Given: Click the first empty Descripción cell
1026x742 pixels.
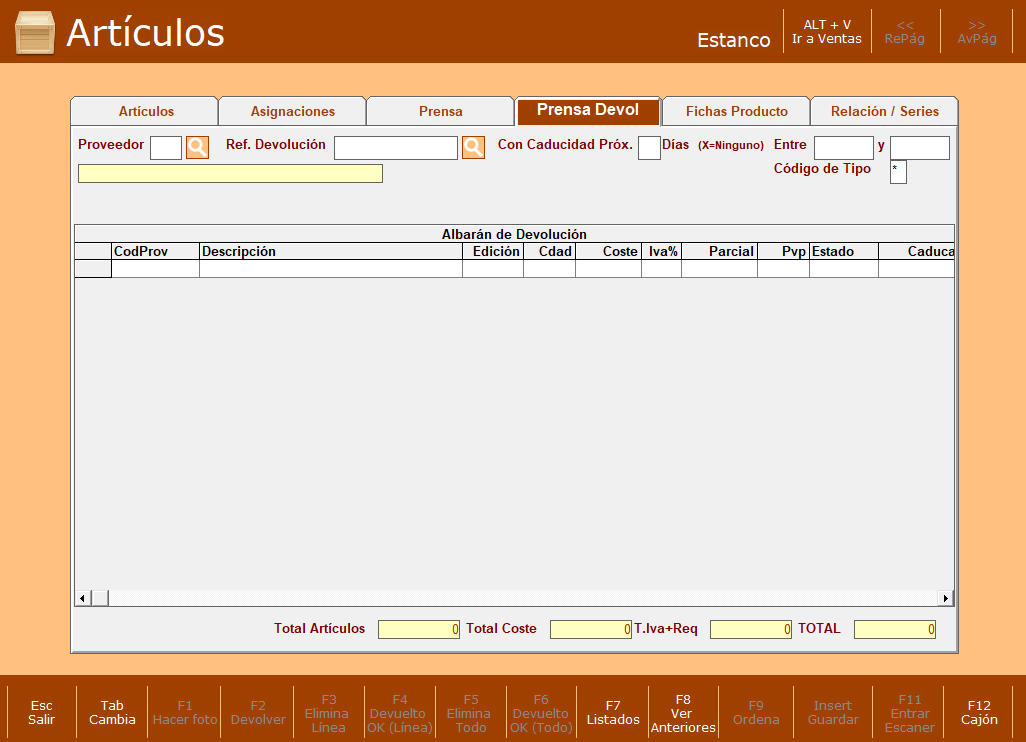Looking at the screenshot, I should point(330,269).
